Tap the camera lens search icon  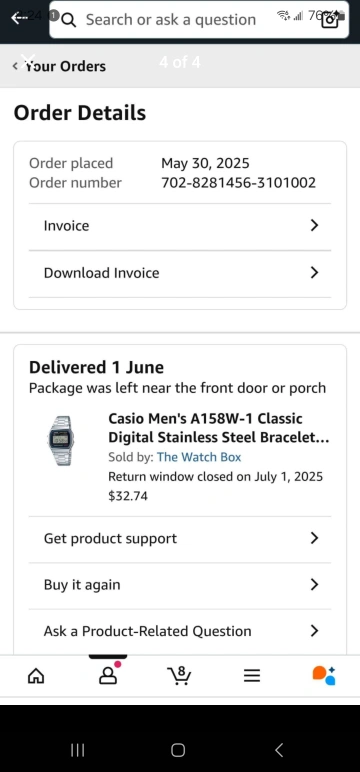coord(330,20)
